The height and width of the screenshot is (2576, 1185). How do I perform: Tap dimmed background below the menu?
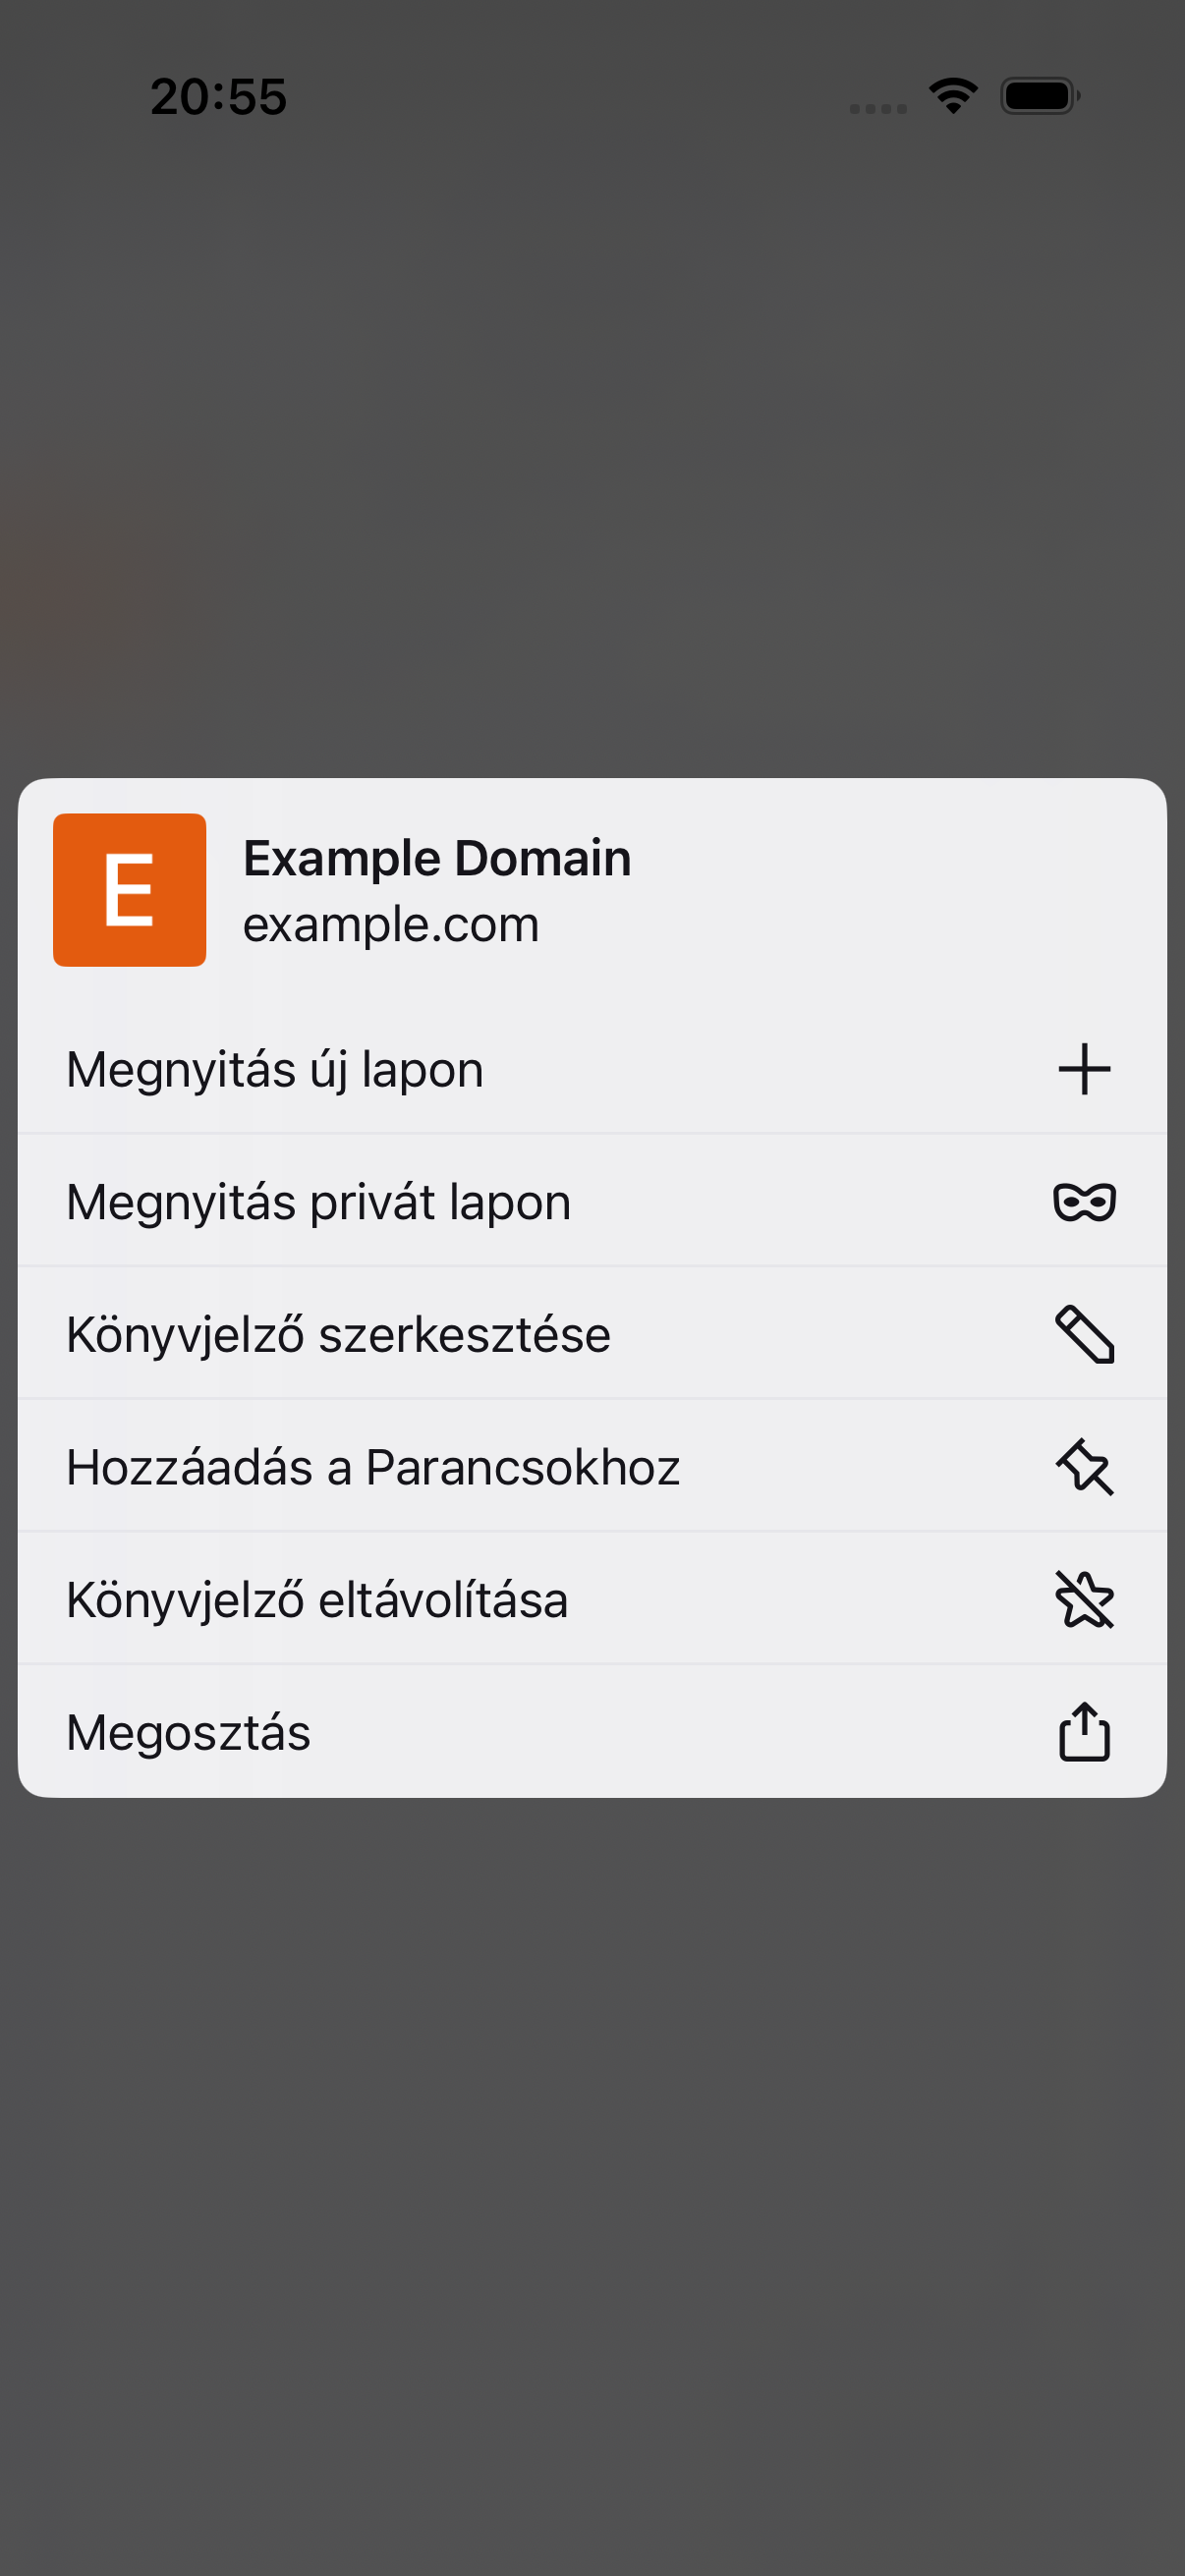(592, 2180)
